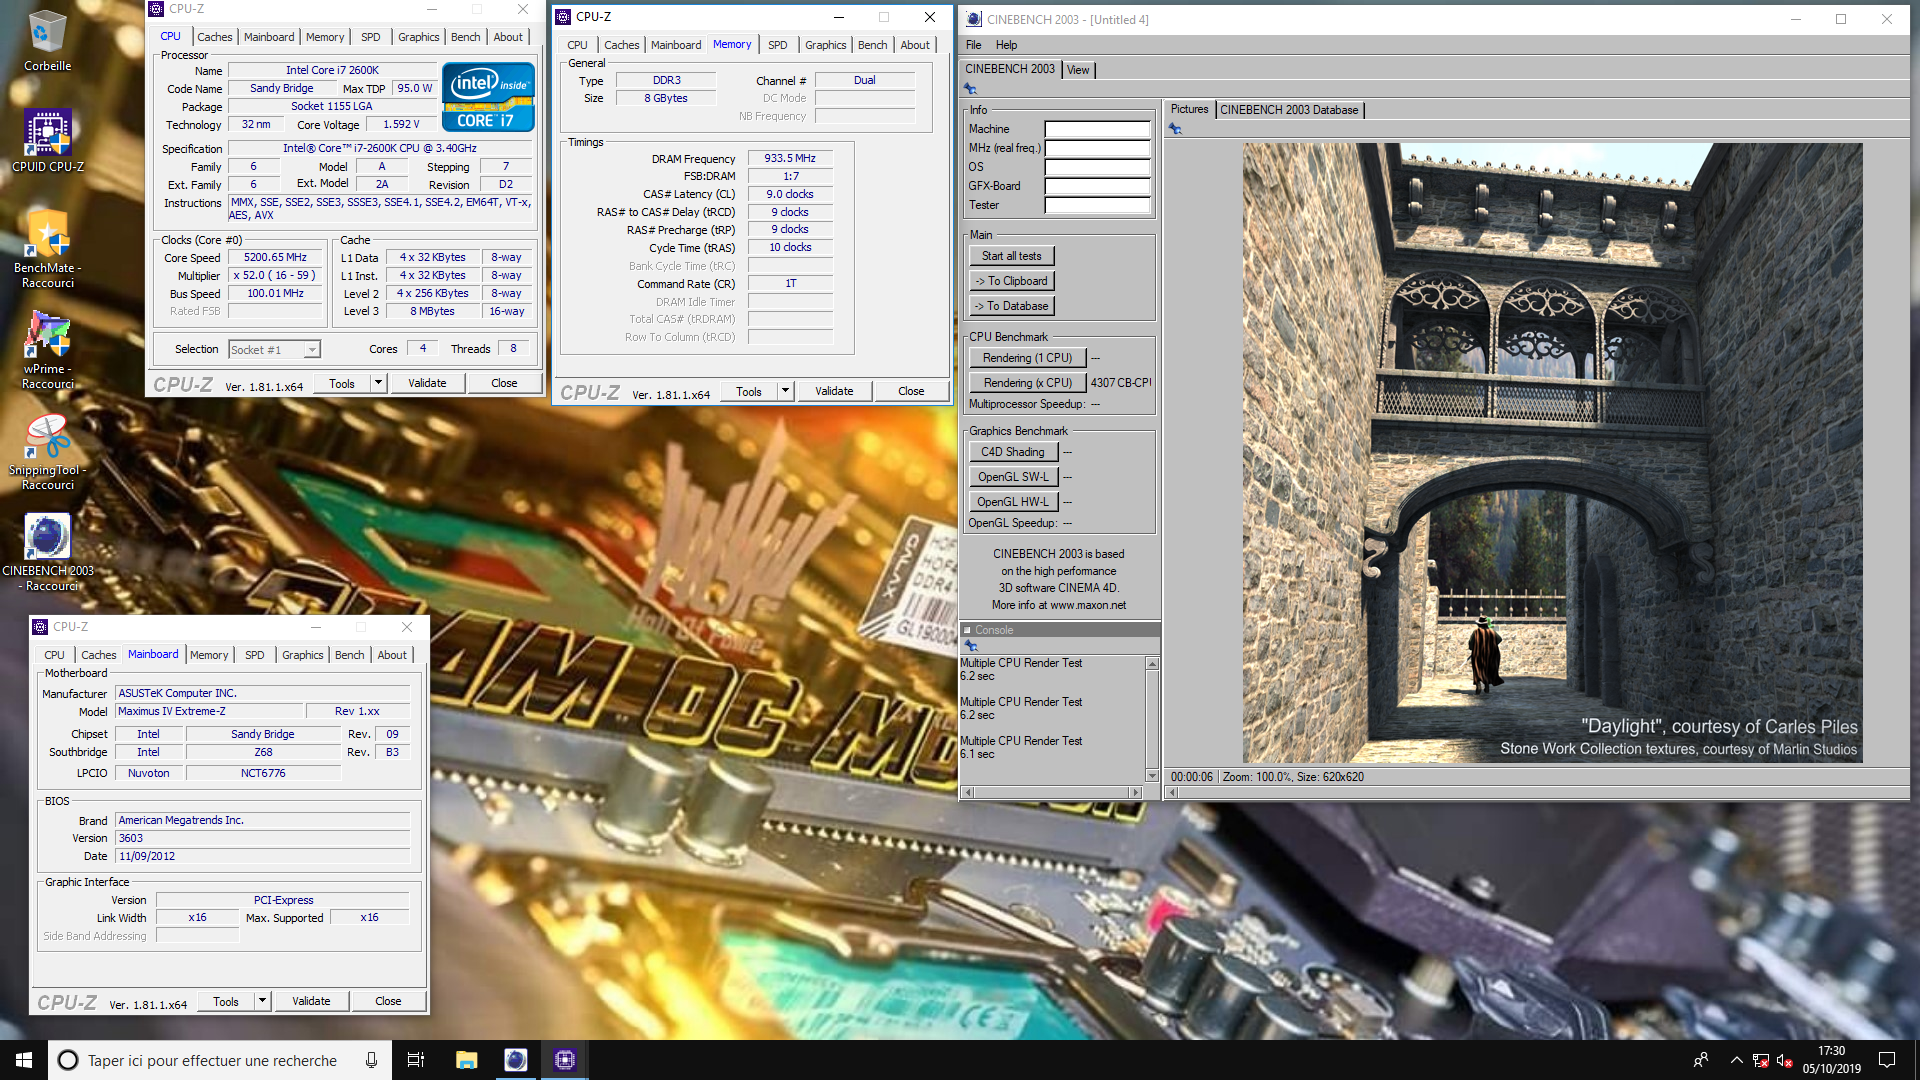Select Pictures tab in Cinebench
The width and height of the screenshot is (1920, 1080).
point(1189,109)
